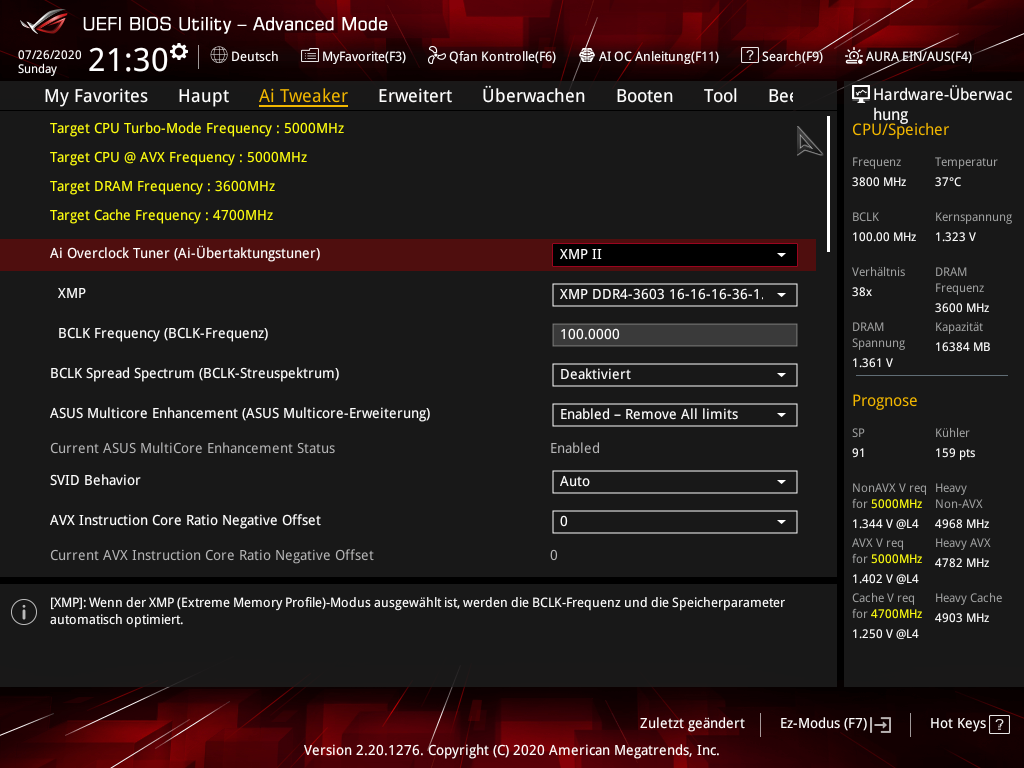Switch to Erweitert tab

click(415, 96)
